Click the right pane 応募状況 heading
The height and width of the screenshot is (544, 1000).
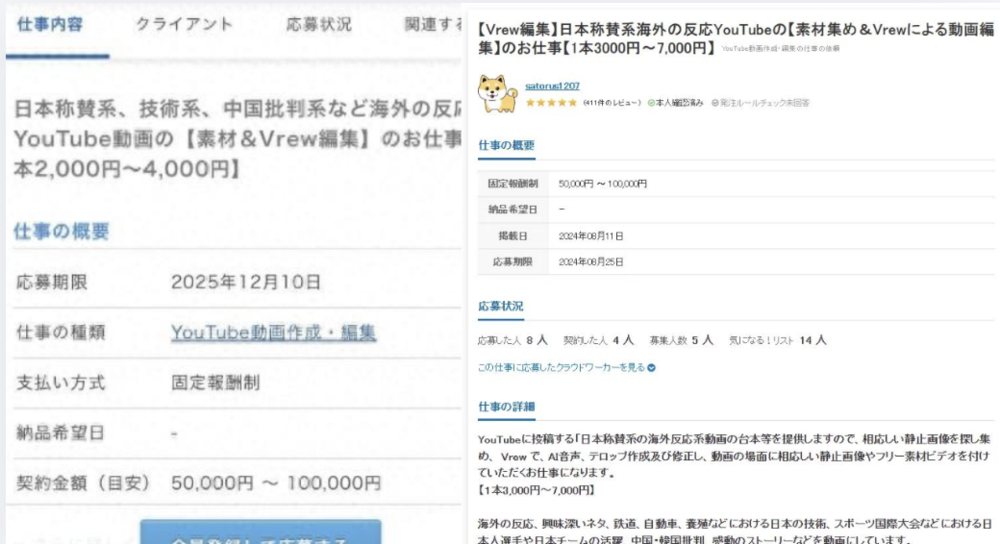click(501, 306)
